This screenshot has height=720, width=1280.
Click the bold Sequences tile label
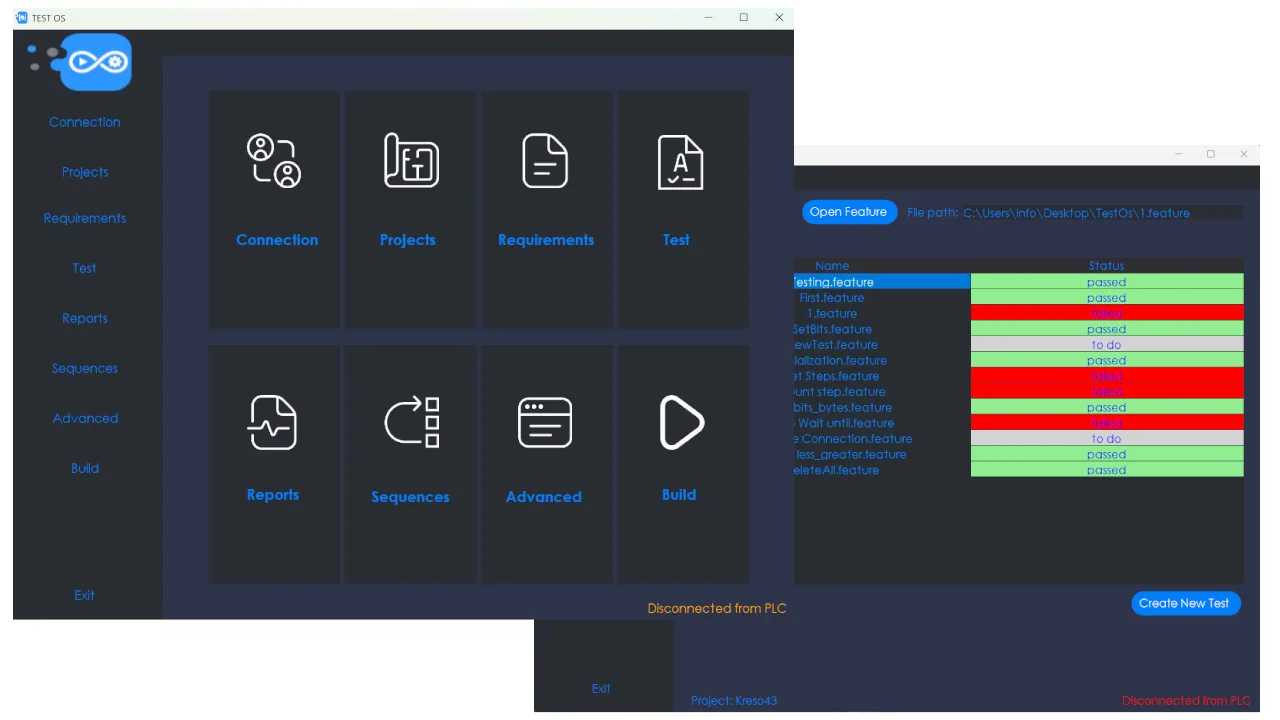(410, 497)
